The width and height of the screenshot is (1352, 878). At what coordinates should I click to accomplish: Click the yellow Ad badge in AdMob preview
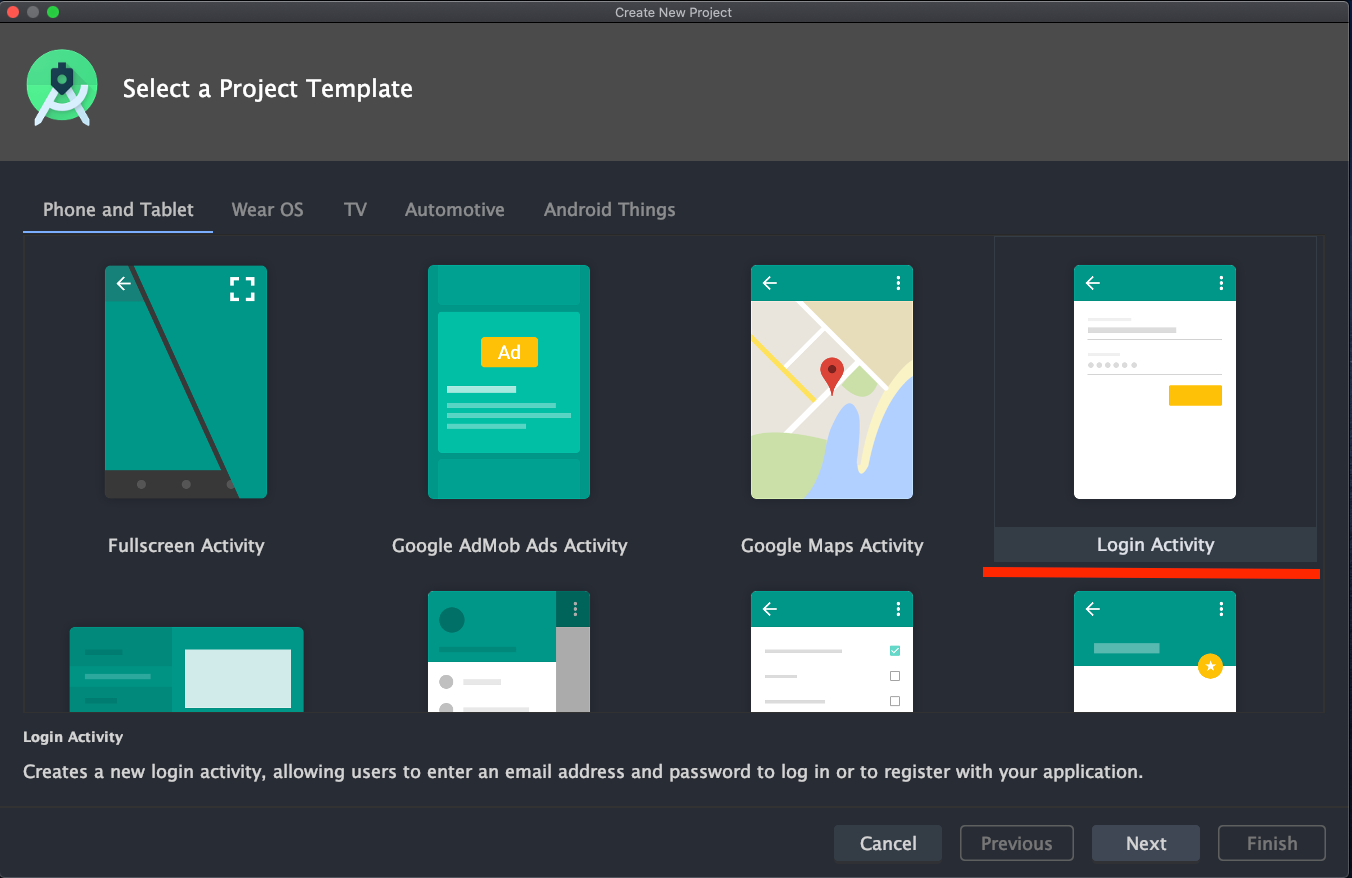509,352
